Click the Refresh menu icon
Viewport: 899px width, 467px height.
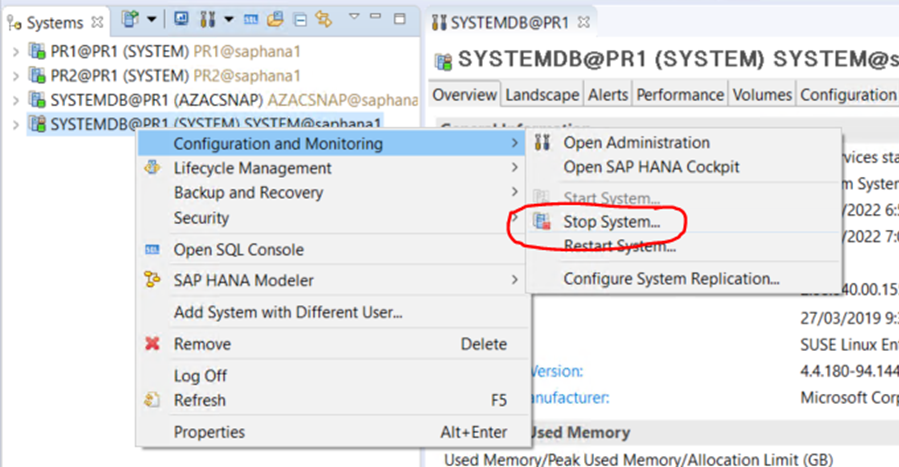(152, 399)
